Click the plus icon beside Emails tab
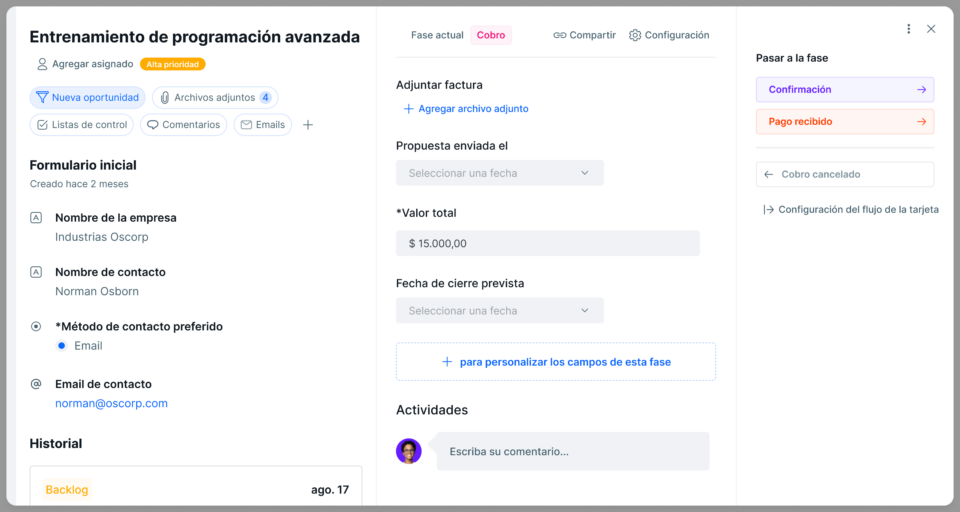Screen dimensions: 960x512 308,125
